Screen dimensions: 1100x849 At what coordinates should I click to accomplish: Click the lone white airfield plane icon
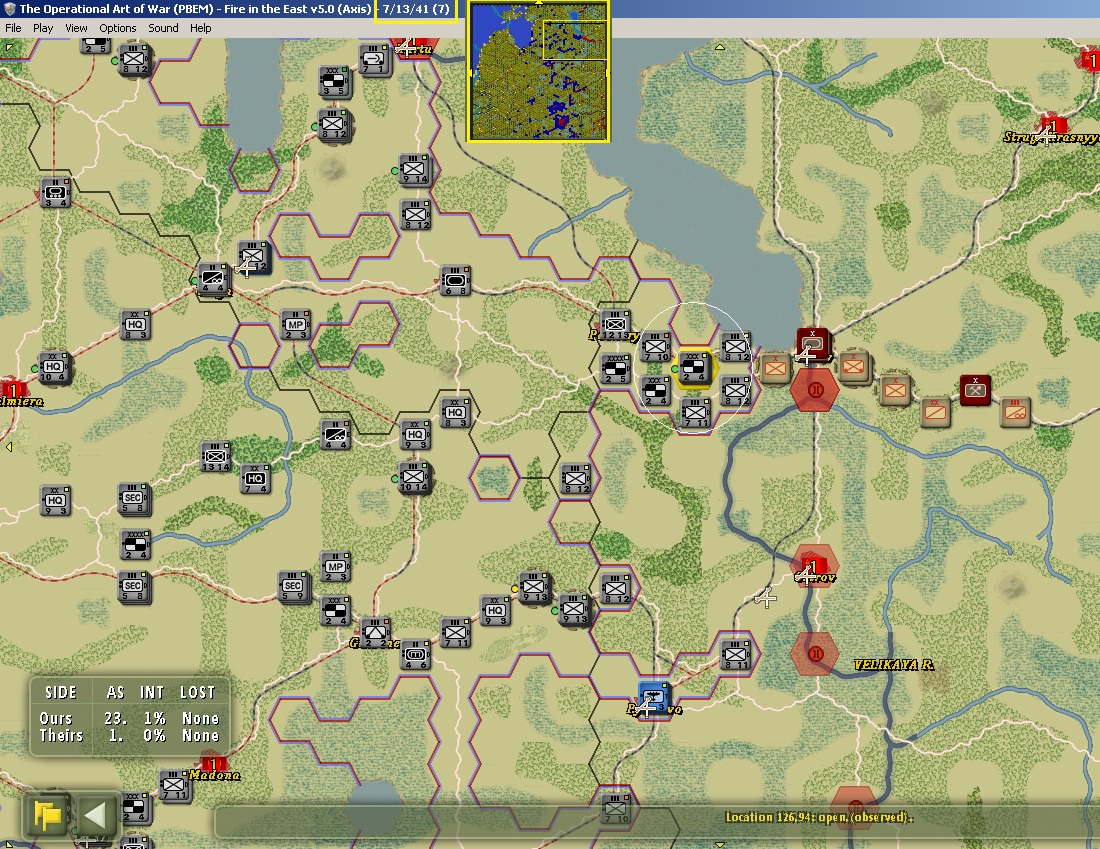tap(765, 598)
